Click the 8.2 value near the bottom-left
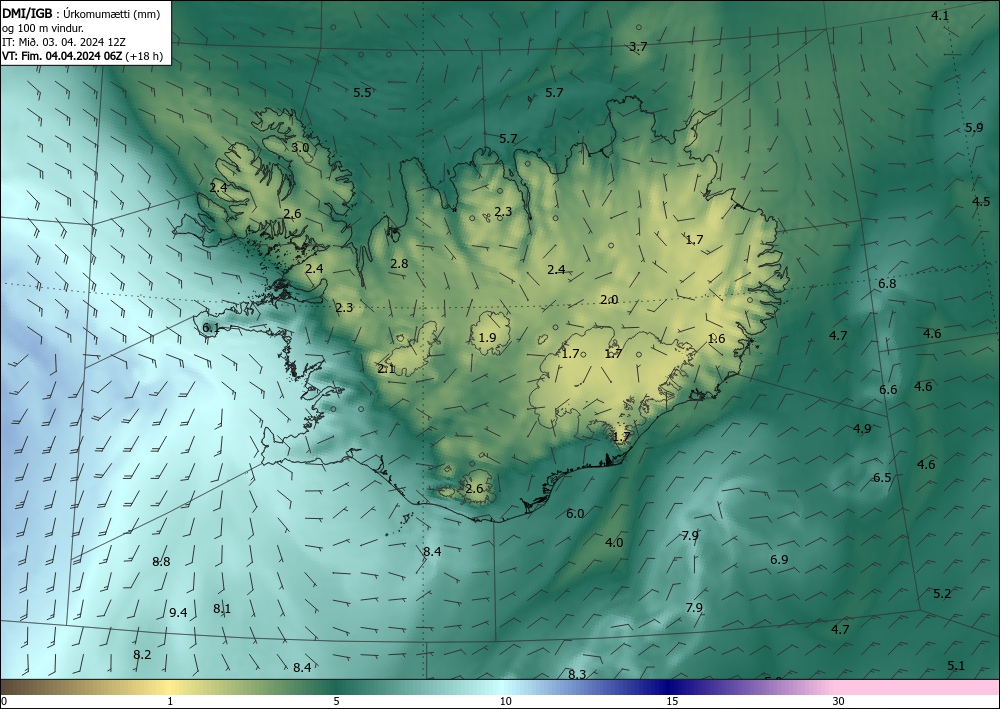1000x709 pixels. [x=142, y=655]
